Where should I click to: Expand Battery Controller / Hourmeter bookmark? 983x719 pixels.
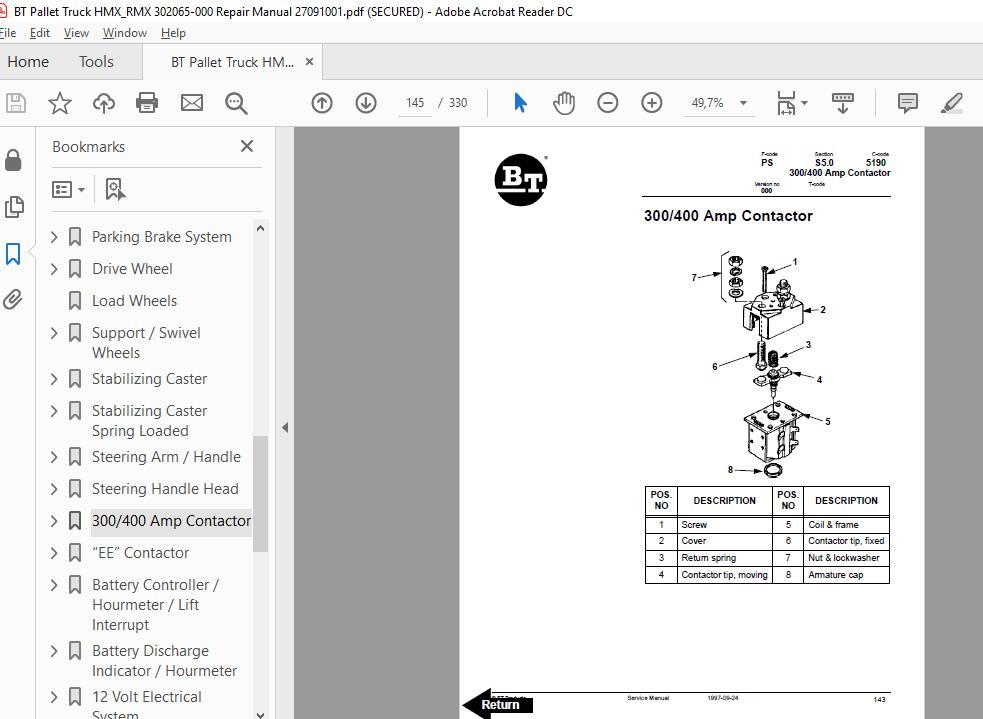tap(54, 585)
